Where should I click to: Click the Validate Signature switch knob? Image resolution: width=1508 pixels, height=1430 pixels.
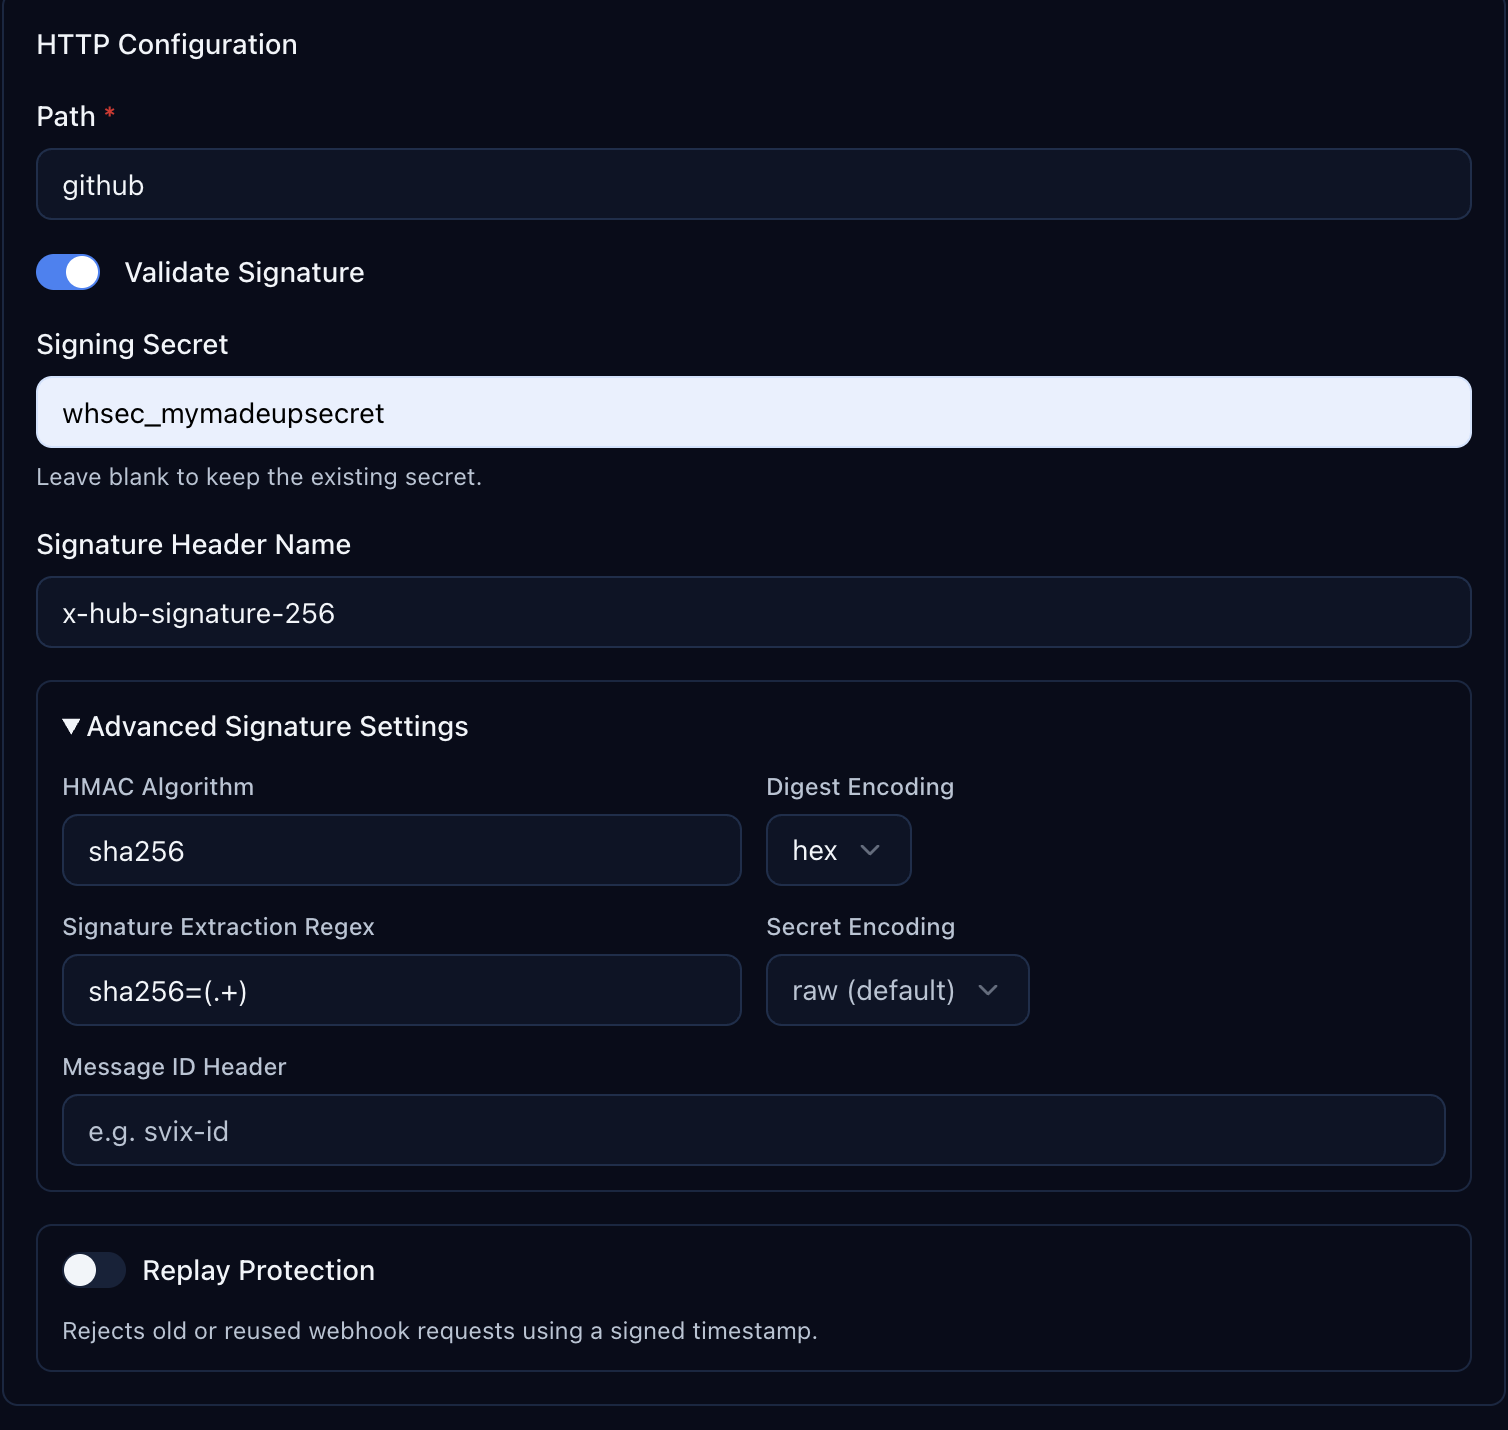pyautogui.click(x=80, y=272)
